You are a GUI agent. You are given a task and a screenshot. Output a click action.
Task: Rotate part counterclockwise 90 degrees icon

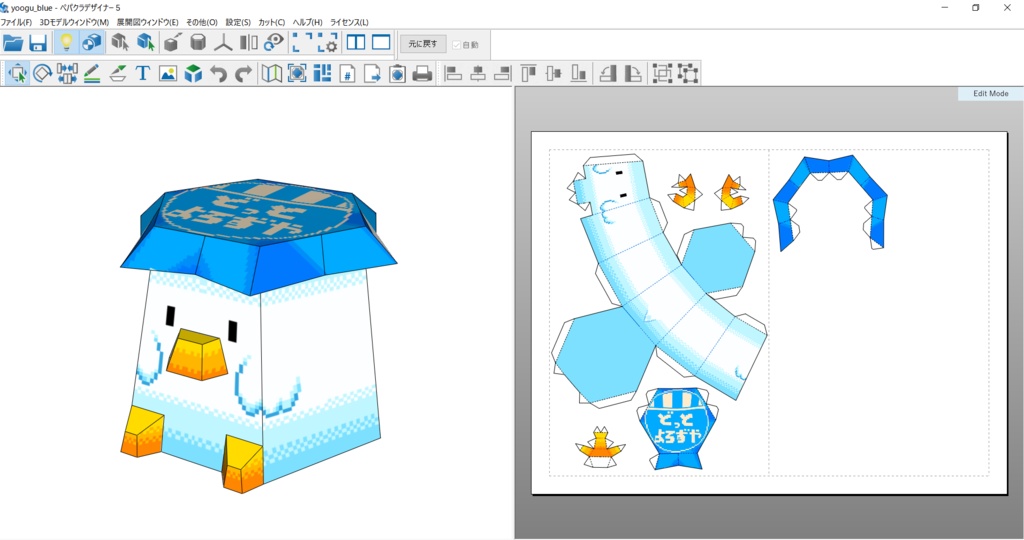click(608, 73)
